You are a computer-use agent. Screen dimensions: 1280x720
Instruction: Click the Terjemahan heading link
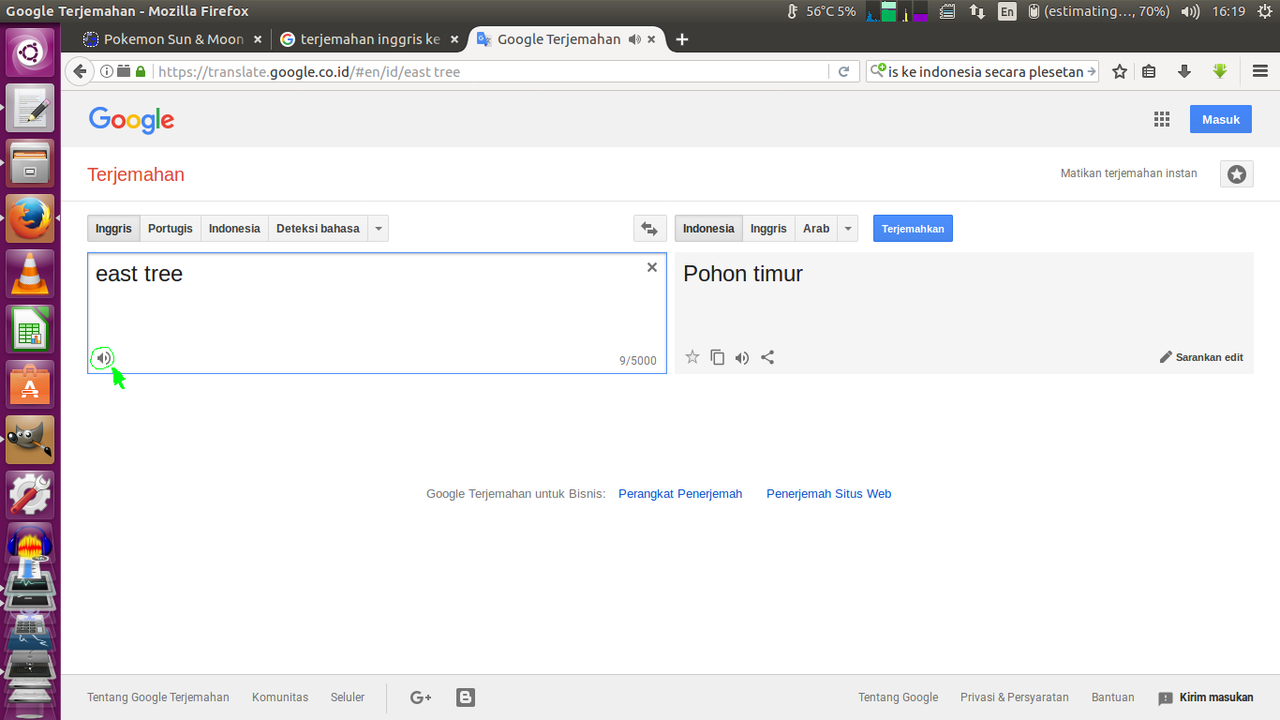pyautogui.click(x=136, y=174)
